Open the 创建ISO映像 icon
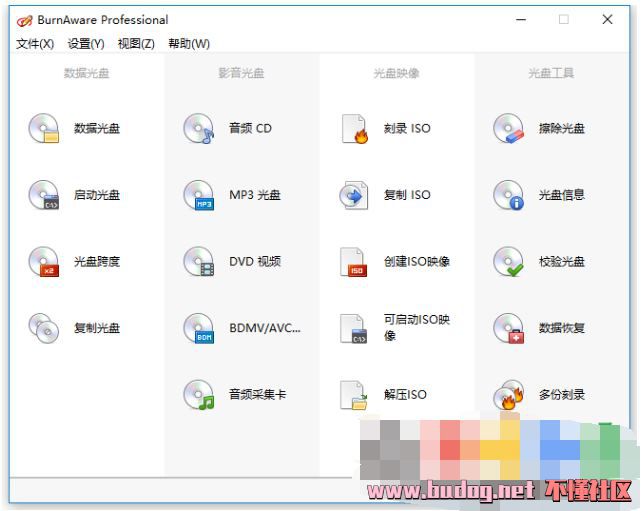Viewport: 641px width, 511px height. pyautogui.click(x=354, y=262)
